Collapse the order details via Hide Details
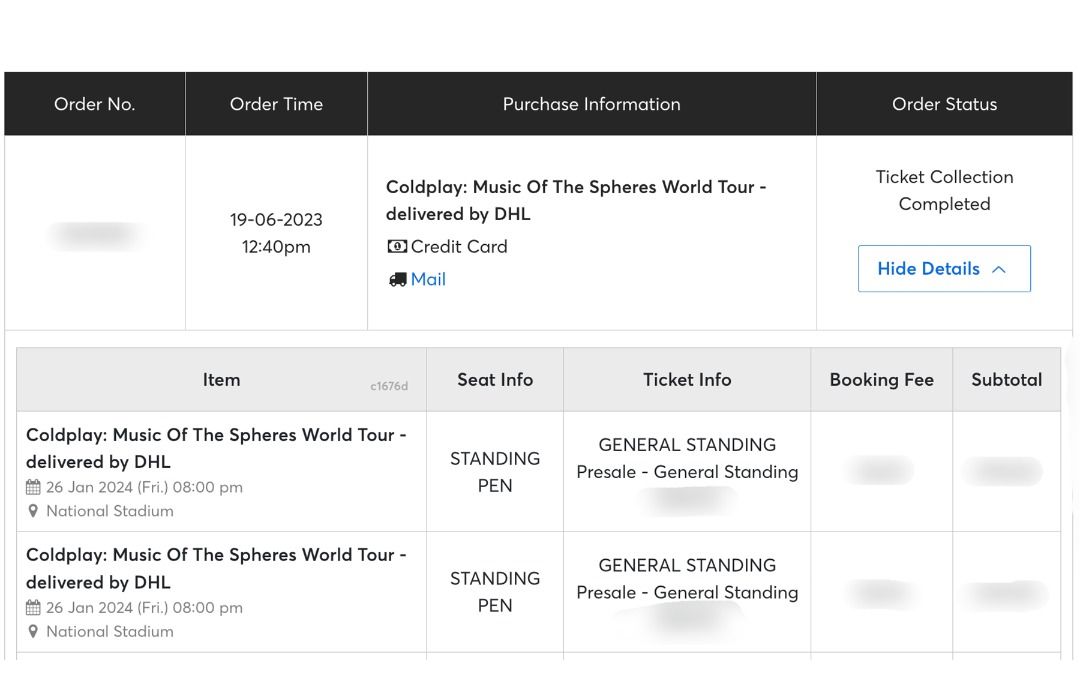Screen dimensions: 1080x674 point(943,268)
